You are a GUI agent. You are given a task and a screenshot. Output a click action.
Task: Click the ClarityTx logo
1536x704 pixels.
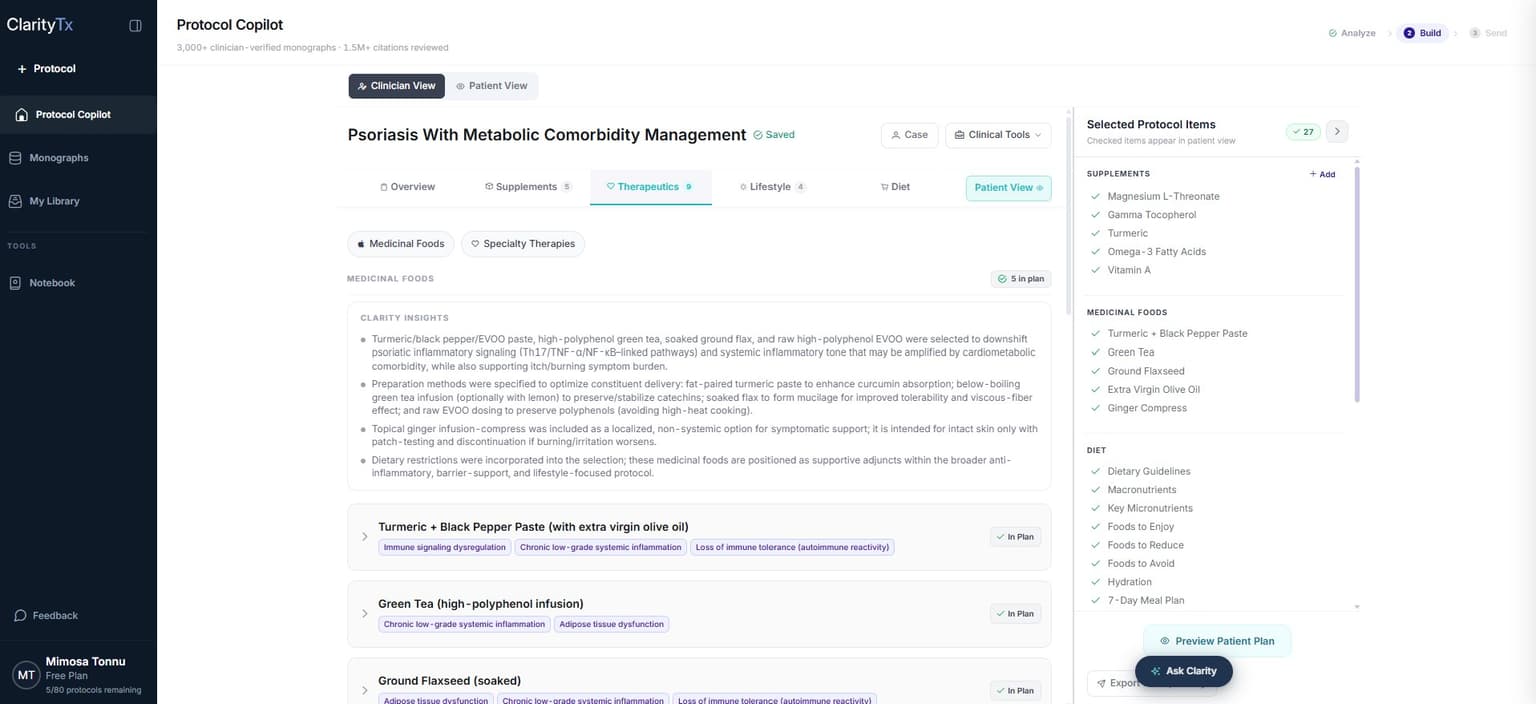point(40,25)
